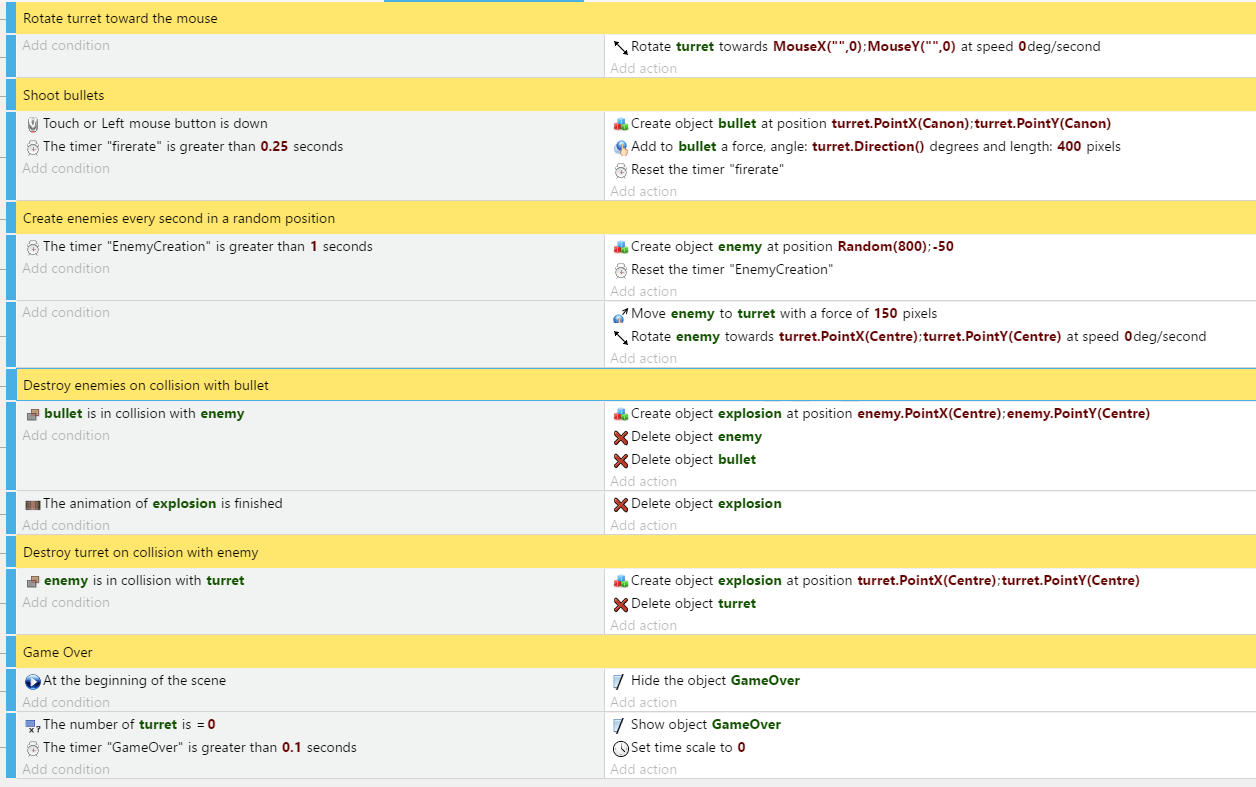Click the animation icon for explosion finished condition
The height and width of the screenshot is (787, 1256).
point(33,504)
